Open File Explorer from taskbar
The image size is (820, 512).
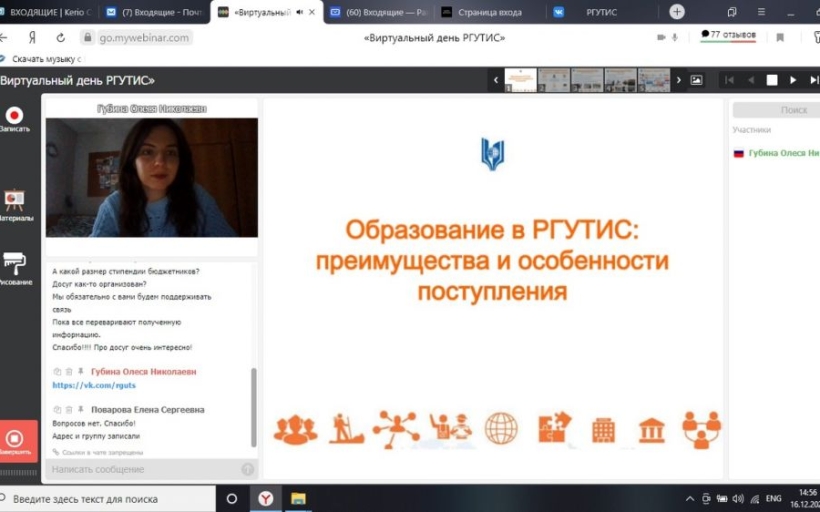pos(298,499)
